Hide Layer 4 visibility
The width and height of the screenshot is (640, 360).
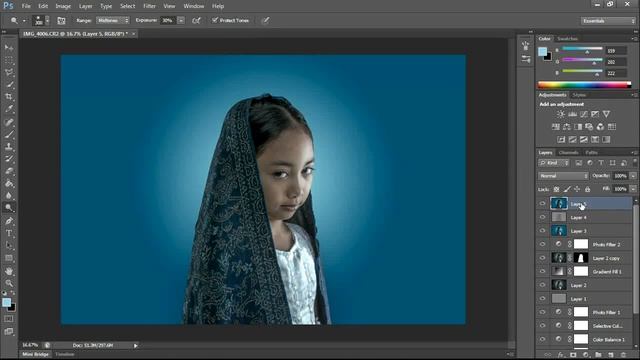tap(542, 217)
